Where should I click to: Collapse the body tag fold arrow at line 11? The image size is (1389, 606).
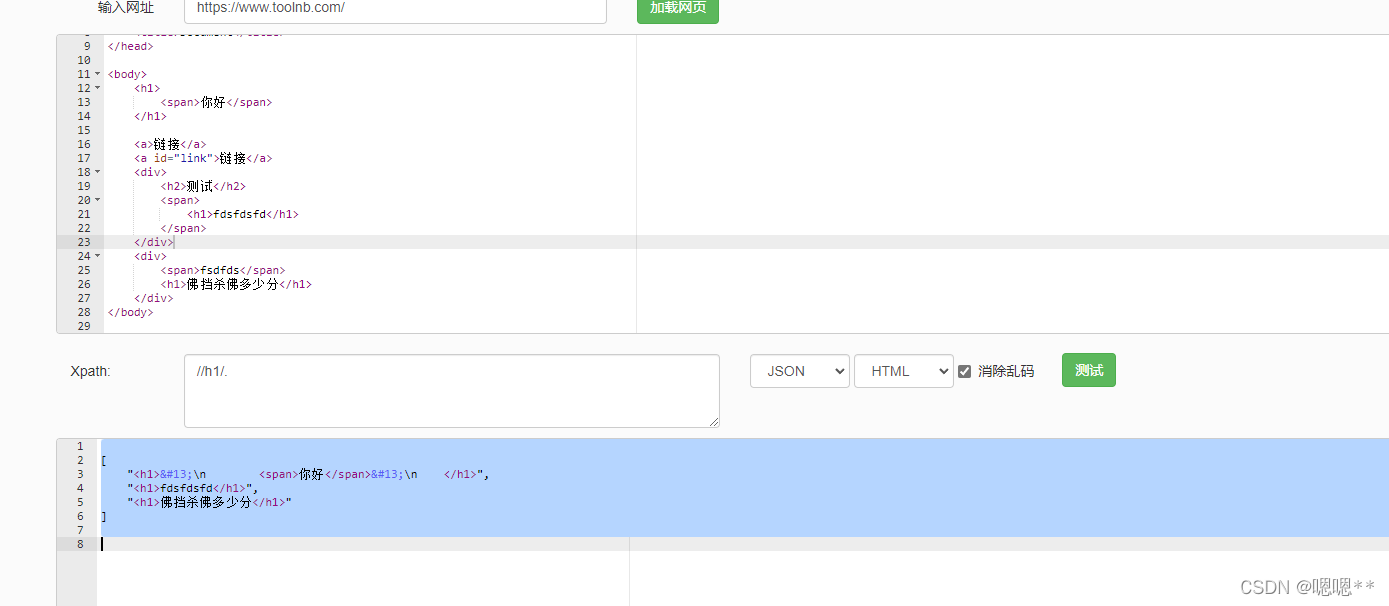point(97,74)
